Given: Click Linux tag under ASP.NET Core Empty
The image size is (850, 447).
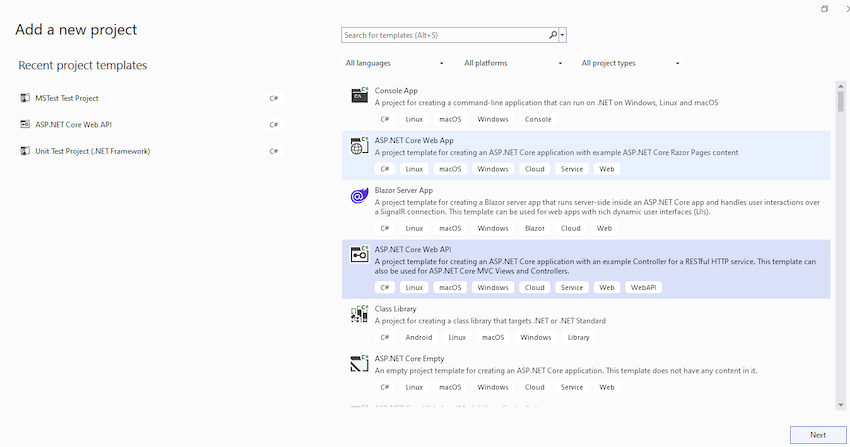Looking at the screenshot, I should pyautogui.click(x=414, y=387).
